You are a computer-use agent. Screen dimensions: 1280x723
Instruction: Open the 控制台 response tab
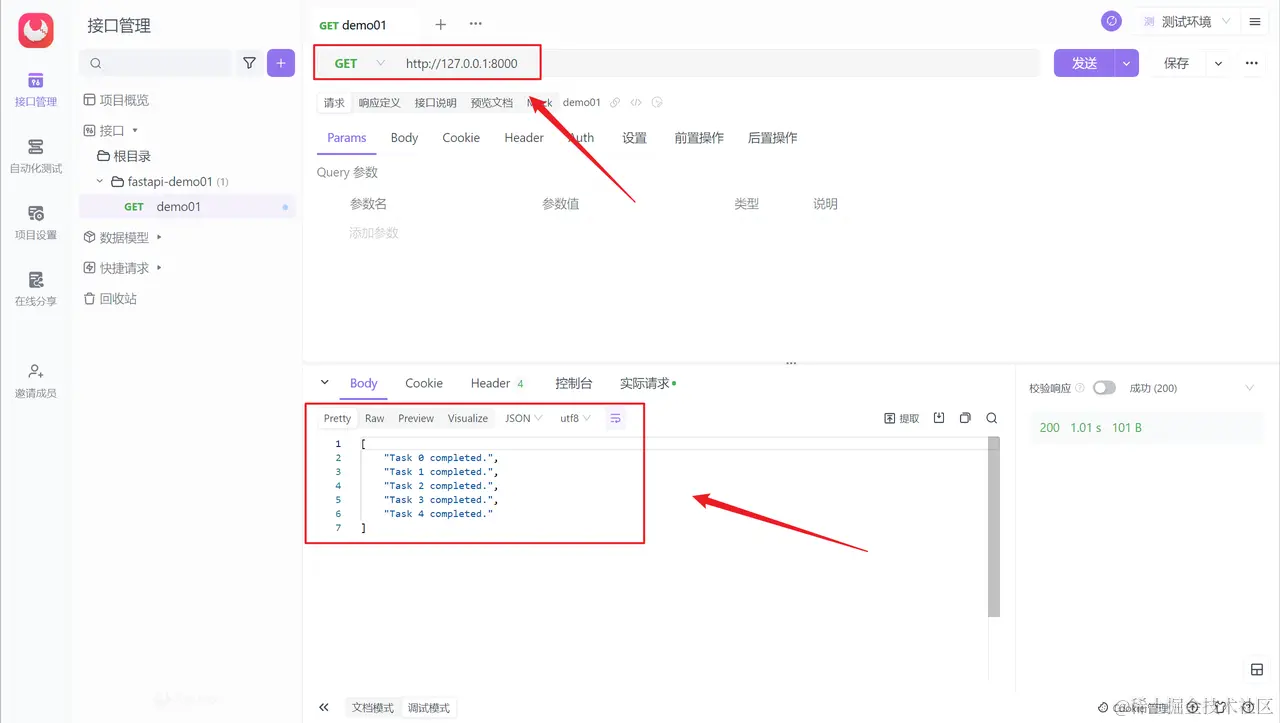click(574, 383)
